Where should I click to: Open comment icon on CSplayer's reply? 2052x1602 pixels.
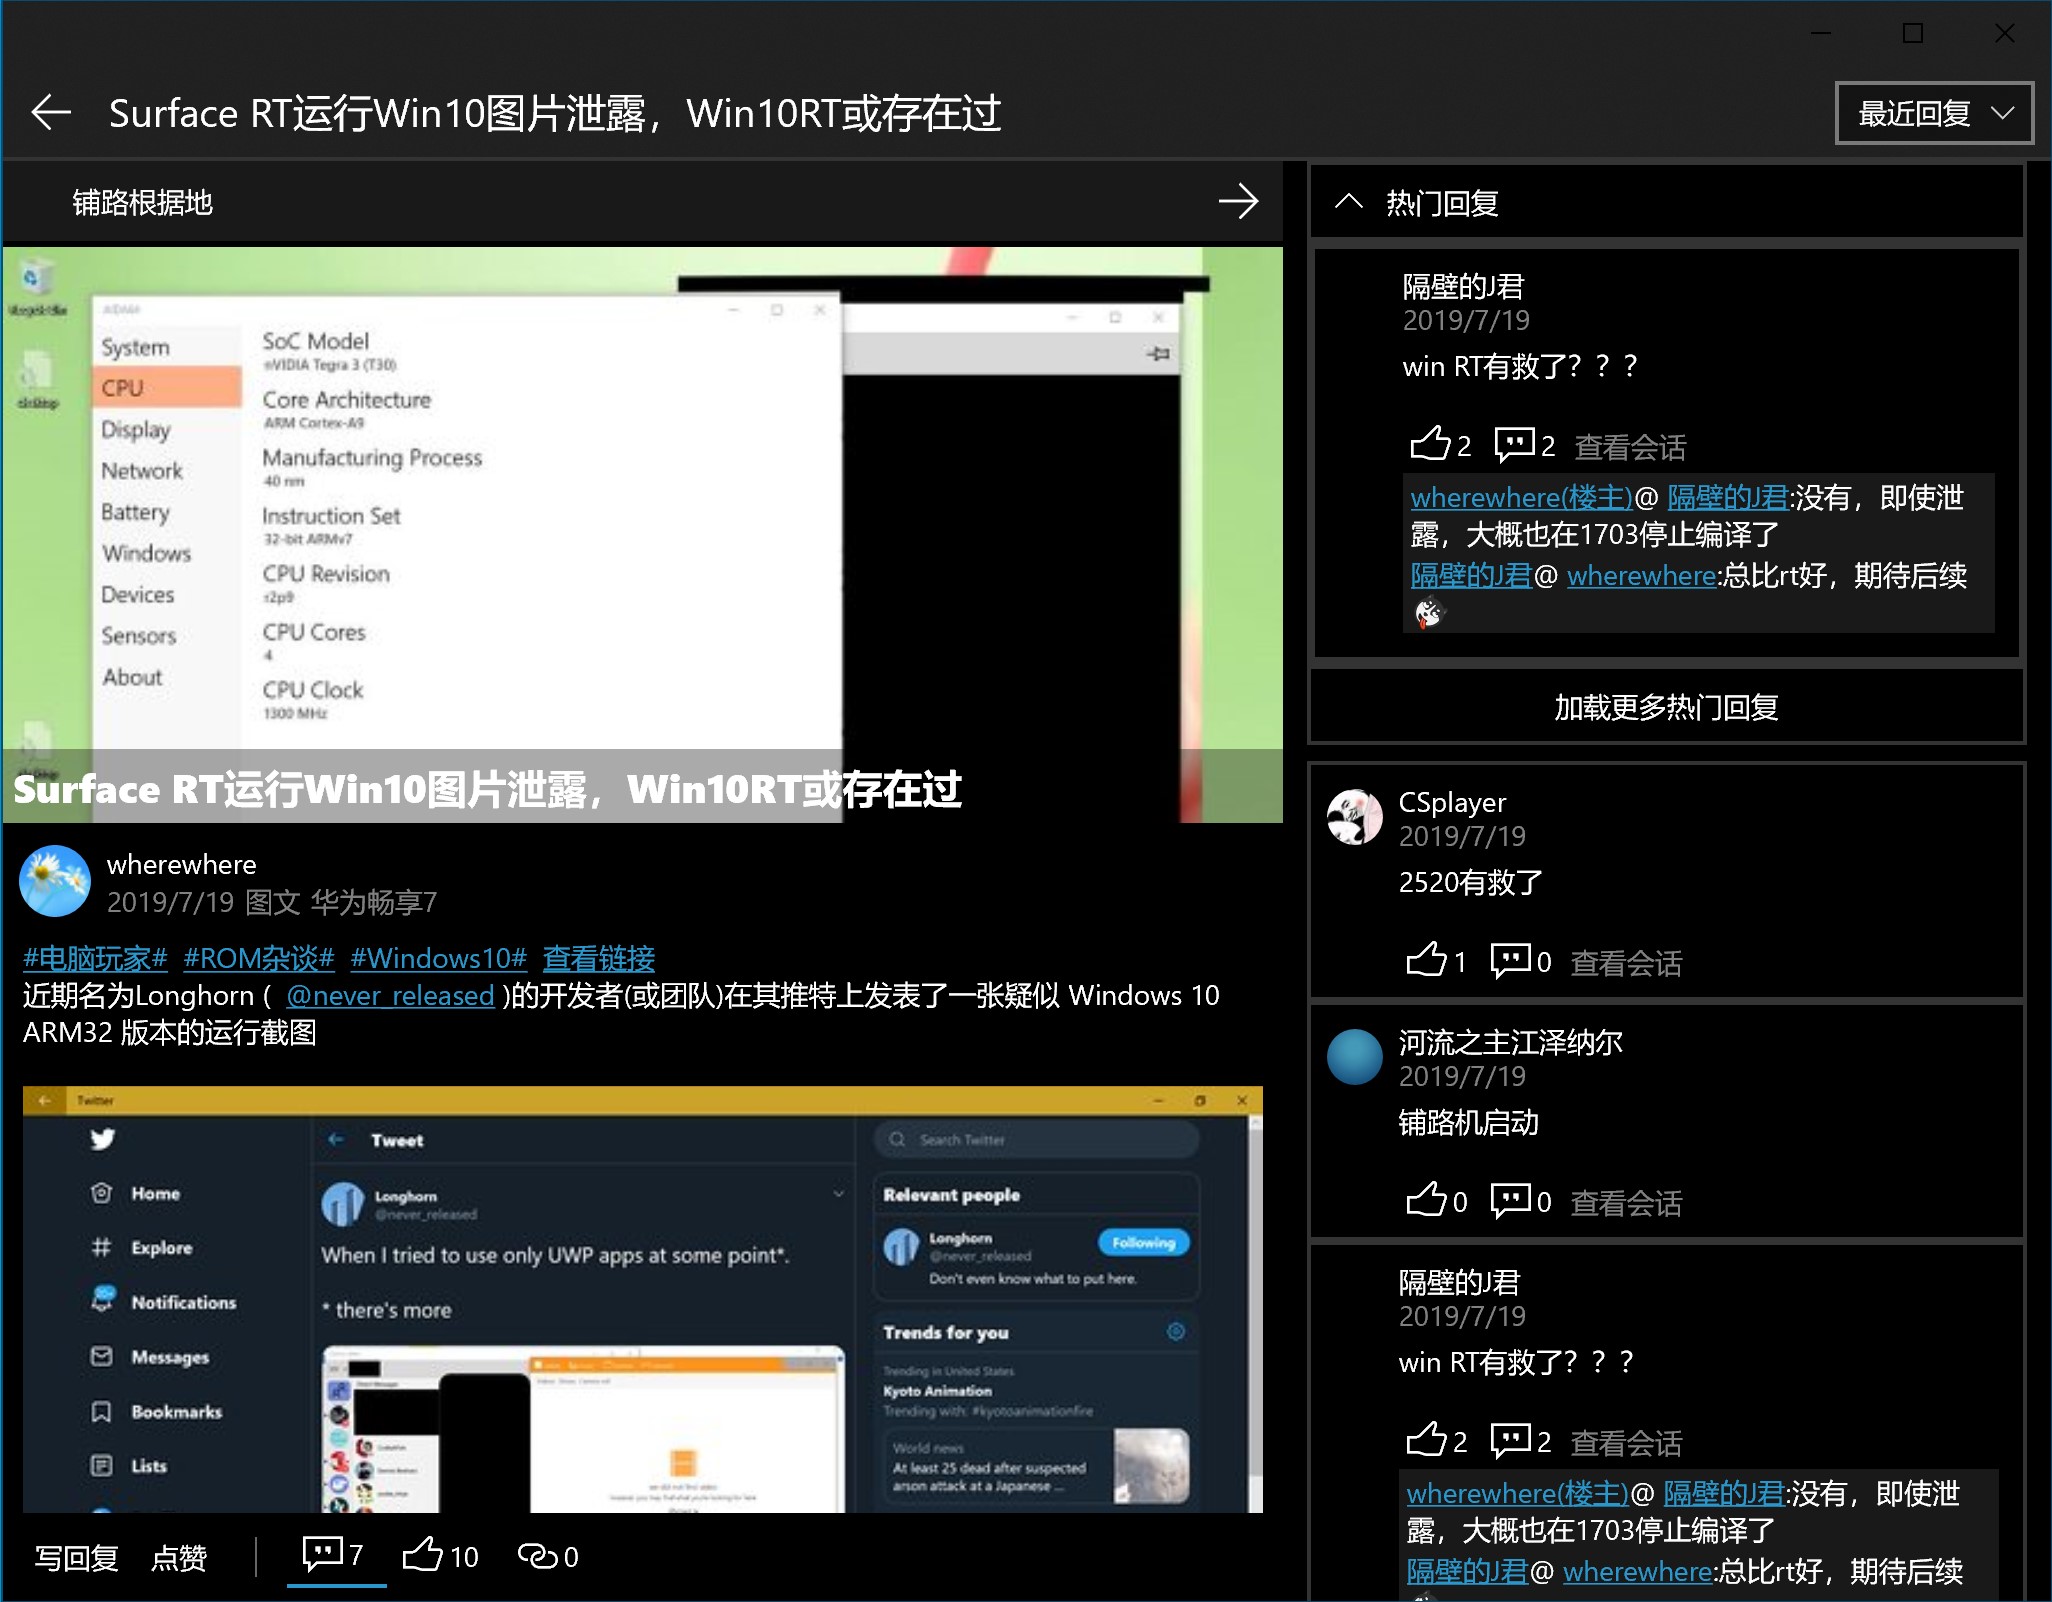click(1511, 960)
